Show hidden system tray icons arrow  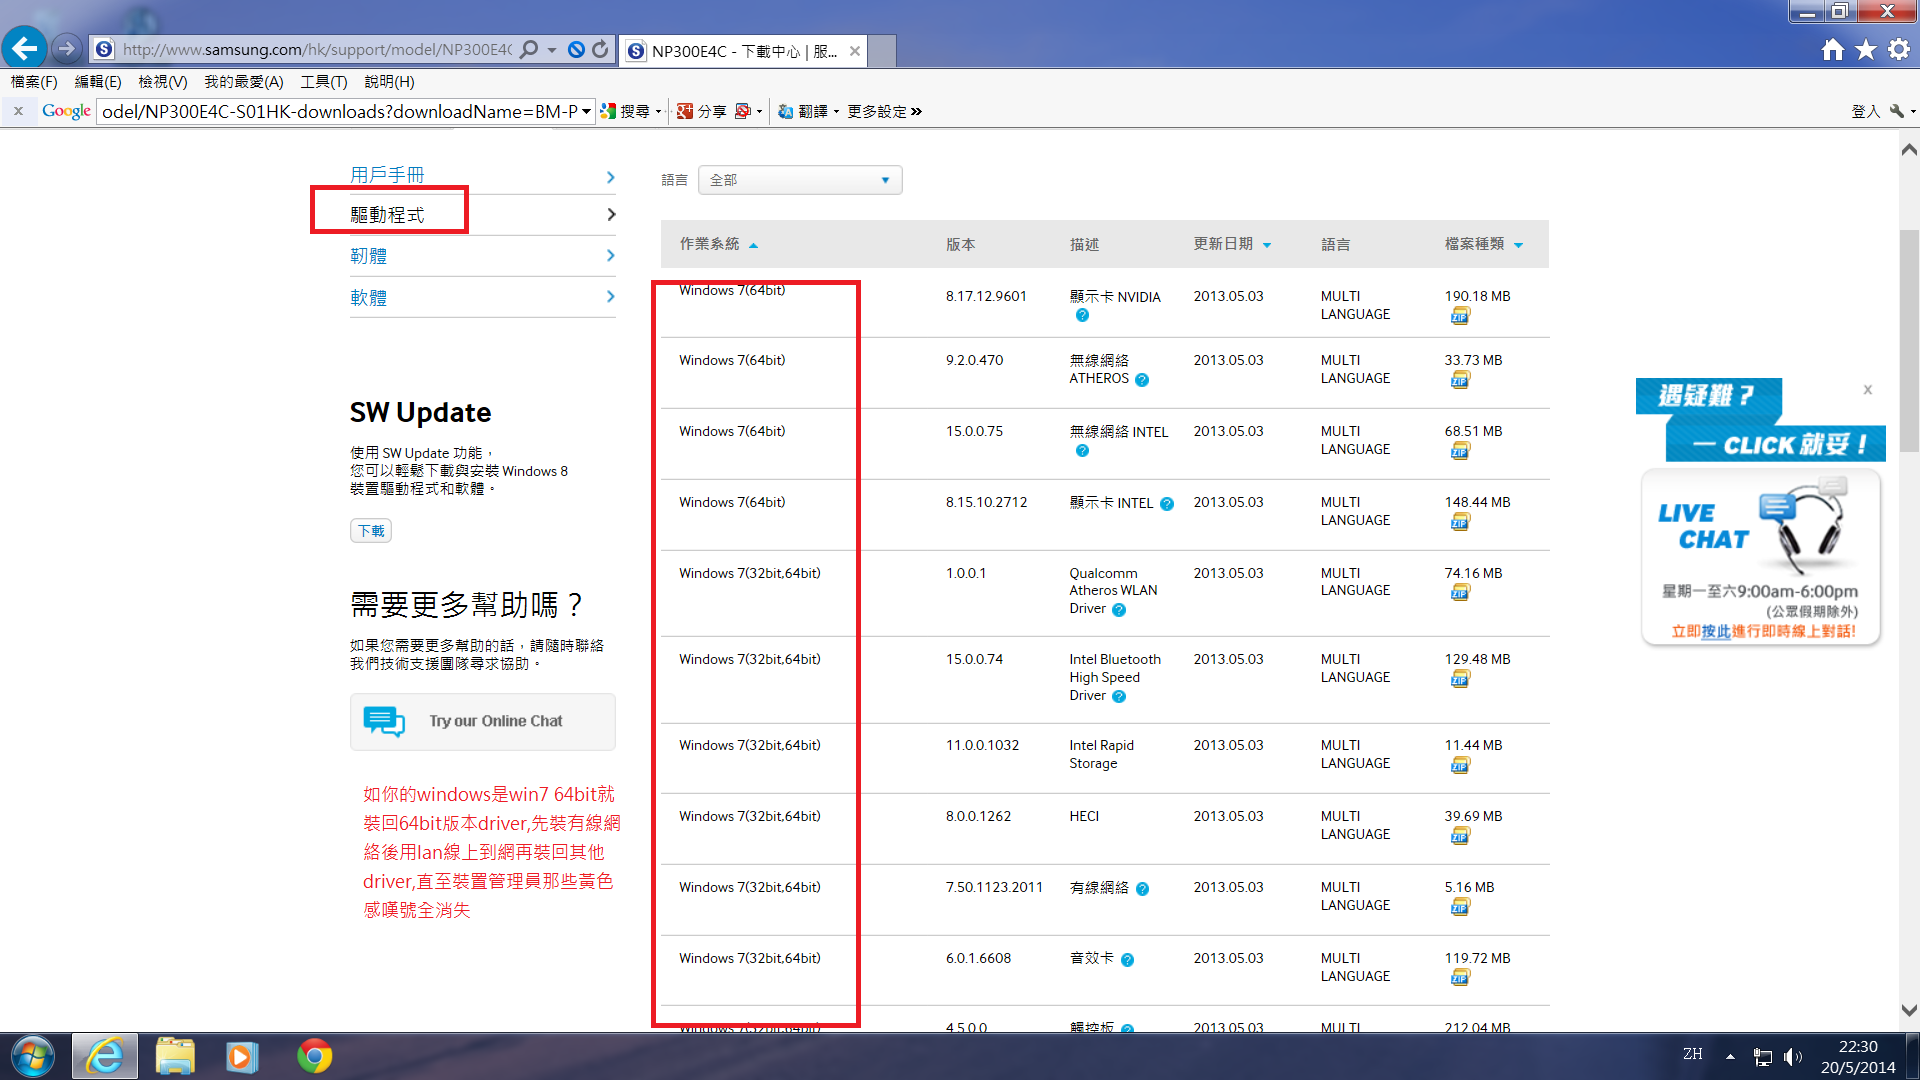1730,1056
